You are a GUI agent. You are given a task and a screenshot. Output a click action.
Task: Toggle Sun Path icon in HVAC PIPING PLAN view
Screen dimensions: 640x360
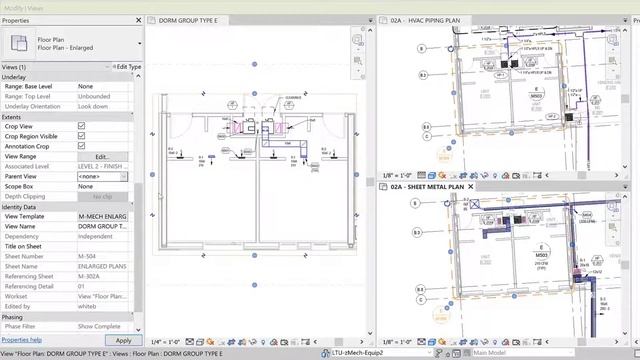pos(442,176)
